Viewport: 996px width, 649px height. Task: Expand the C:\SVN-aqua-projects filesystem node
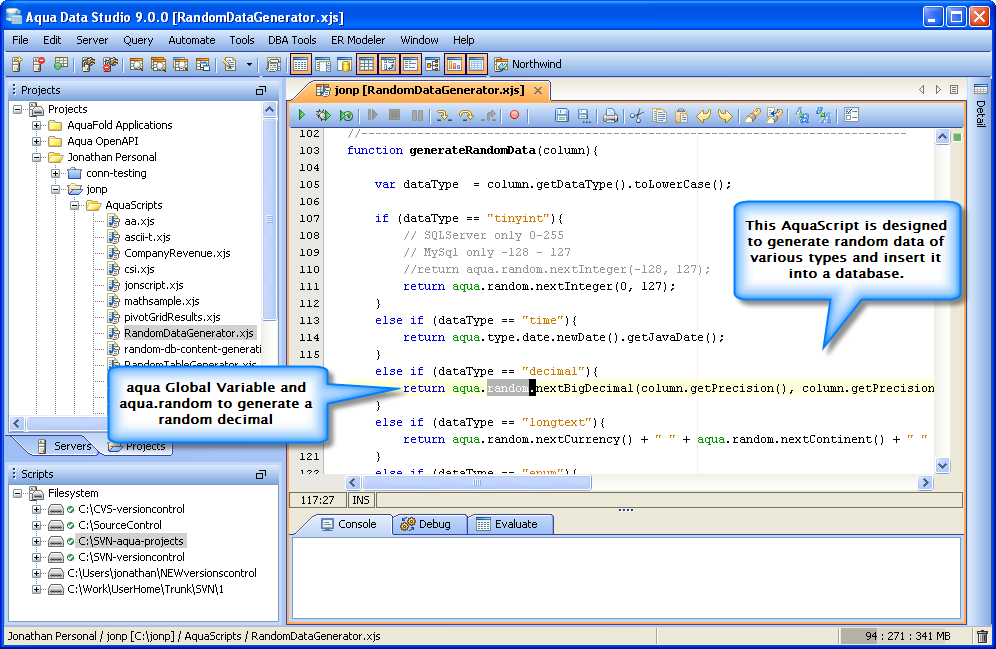pyautogui.click(x=37, y=541)
